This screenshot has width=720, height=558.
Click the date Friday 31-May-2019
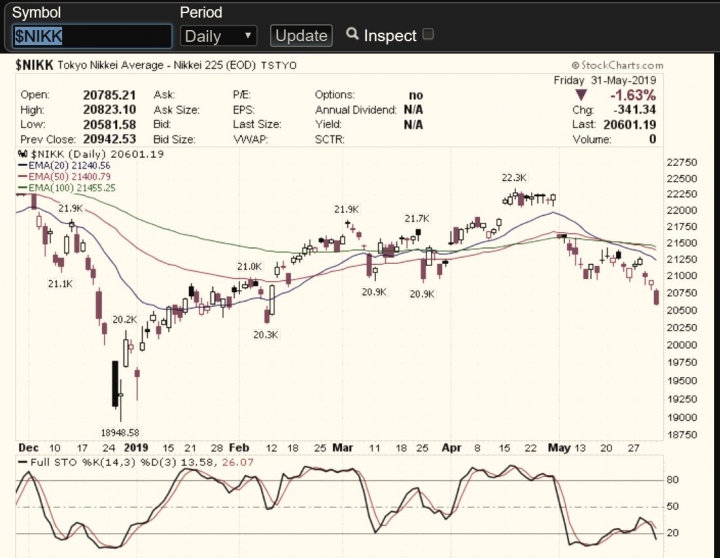click(605, 80)
